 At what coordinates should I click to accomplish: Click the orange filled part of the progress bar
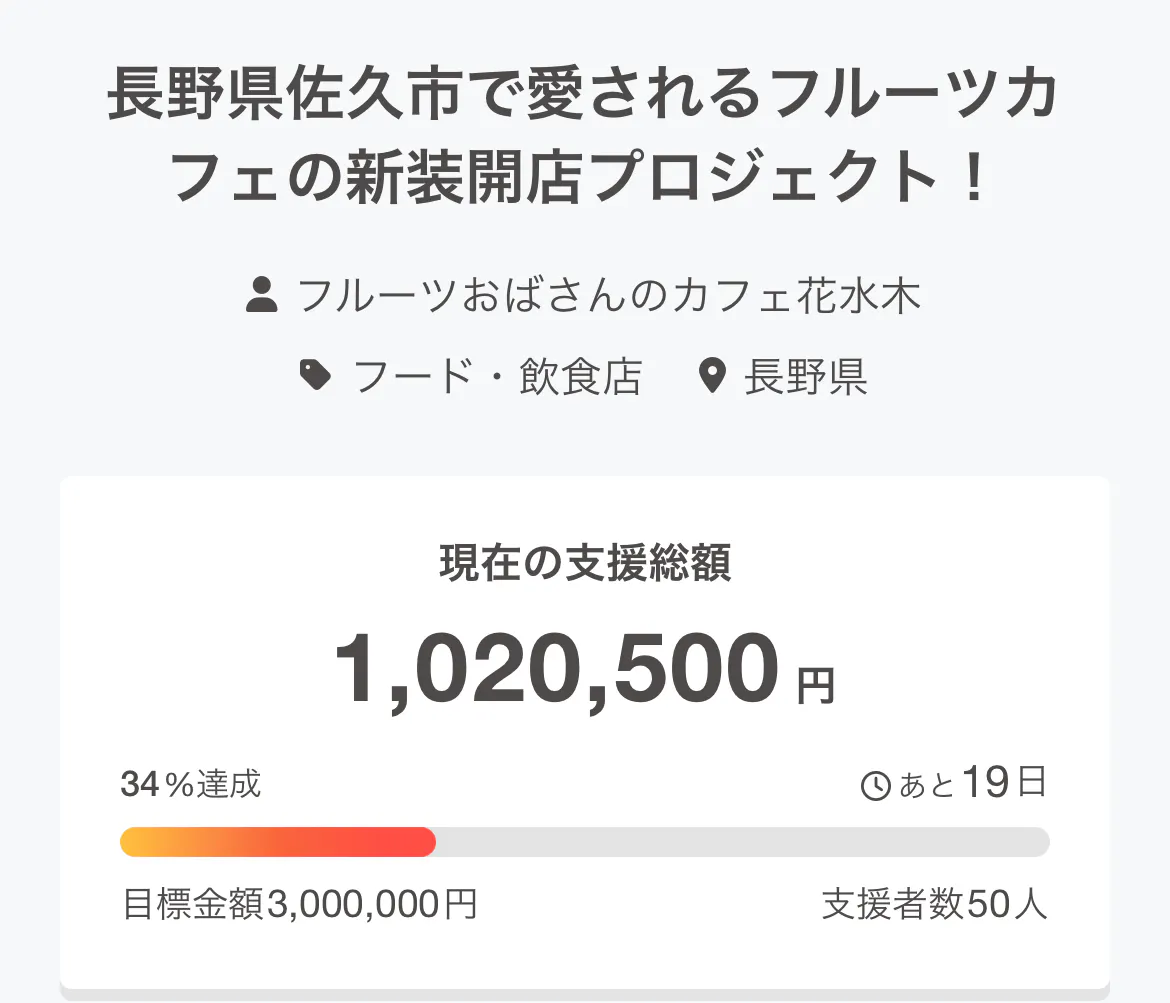[277, 842]
